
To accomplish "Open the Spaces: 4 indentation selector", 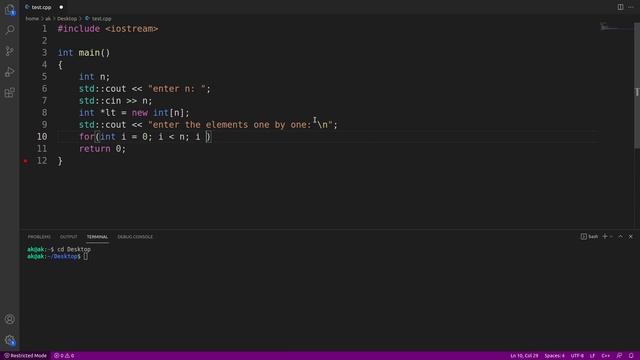I will (x=554, y=356).
